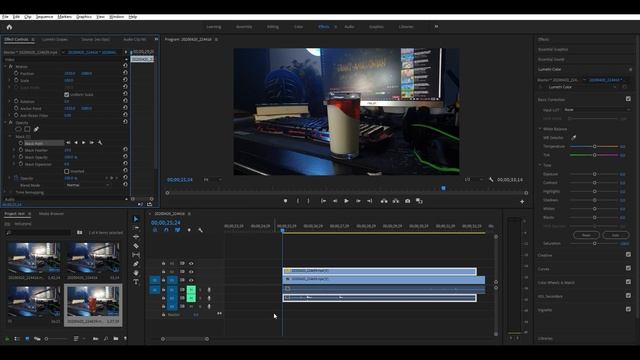The image size is (640, 360).
Task: Collapse the Tone section
Action: pyautogui.click(x=540, y=165)
